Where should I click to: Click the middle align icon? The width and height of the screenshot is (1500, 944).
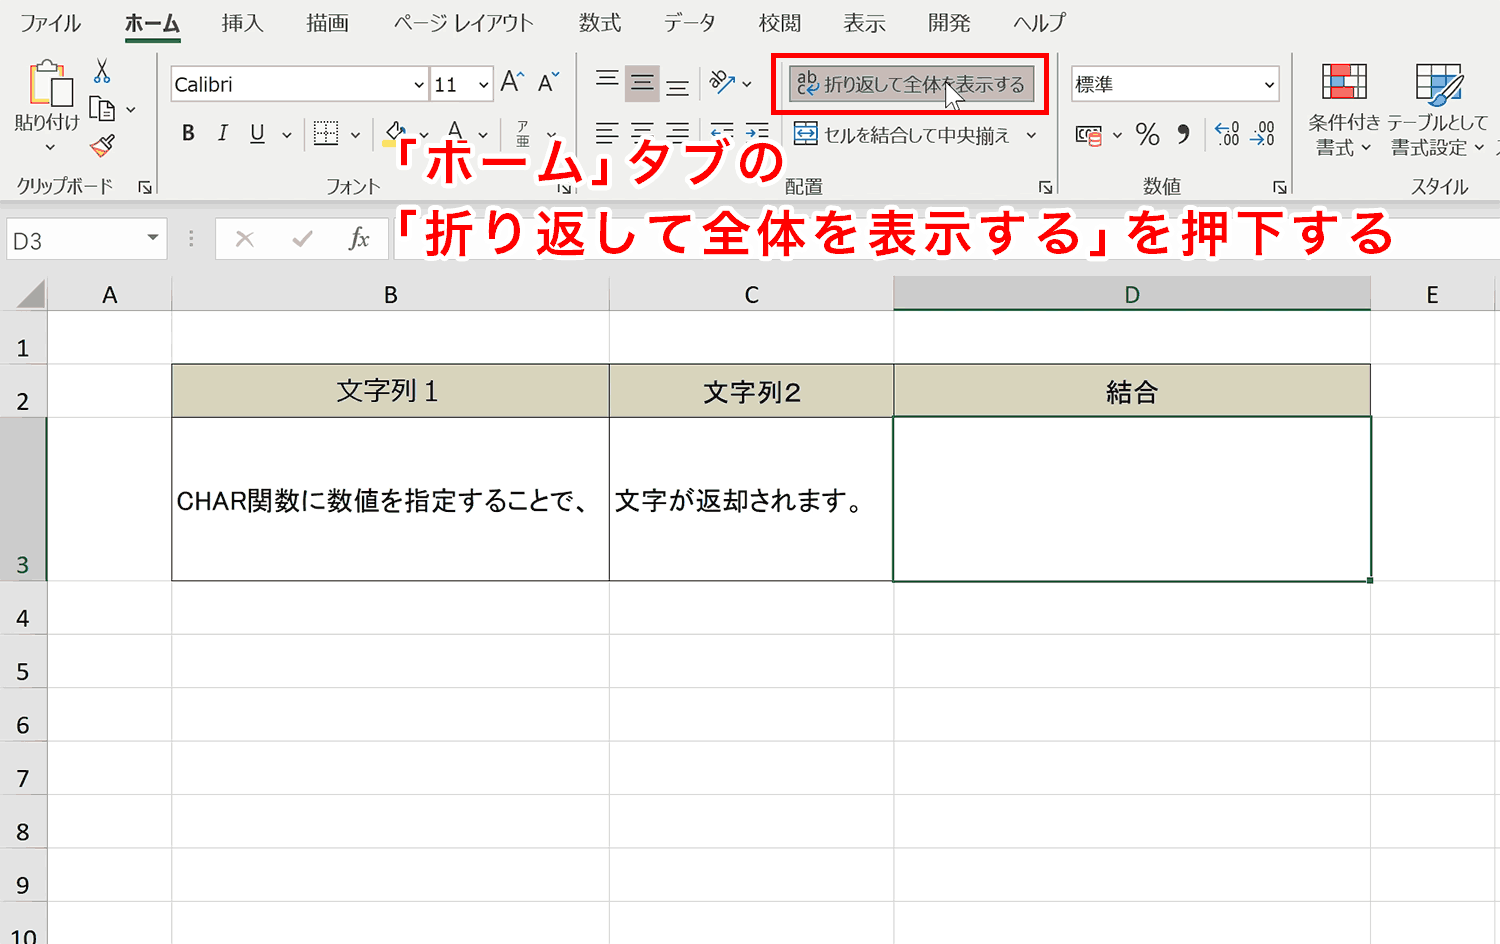click(642, 84)
